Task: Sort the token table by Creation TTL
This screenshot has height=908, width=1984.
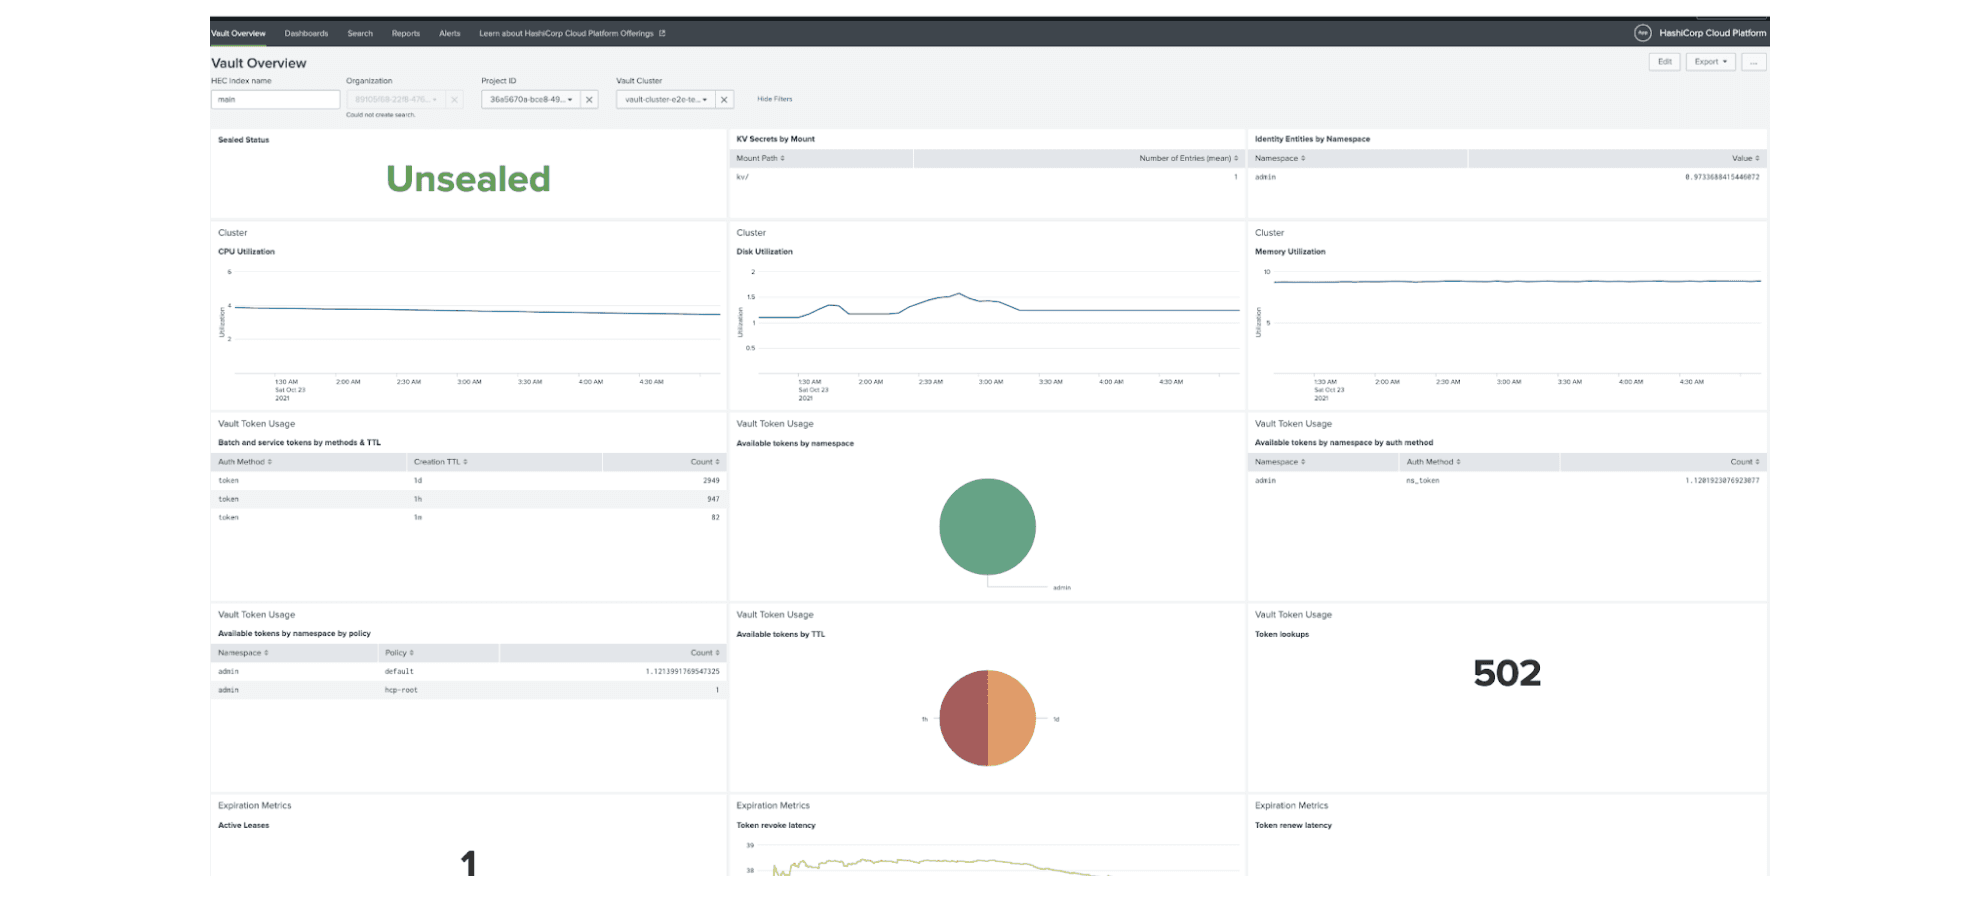Action: tap(441, 462)
